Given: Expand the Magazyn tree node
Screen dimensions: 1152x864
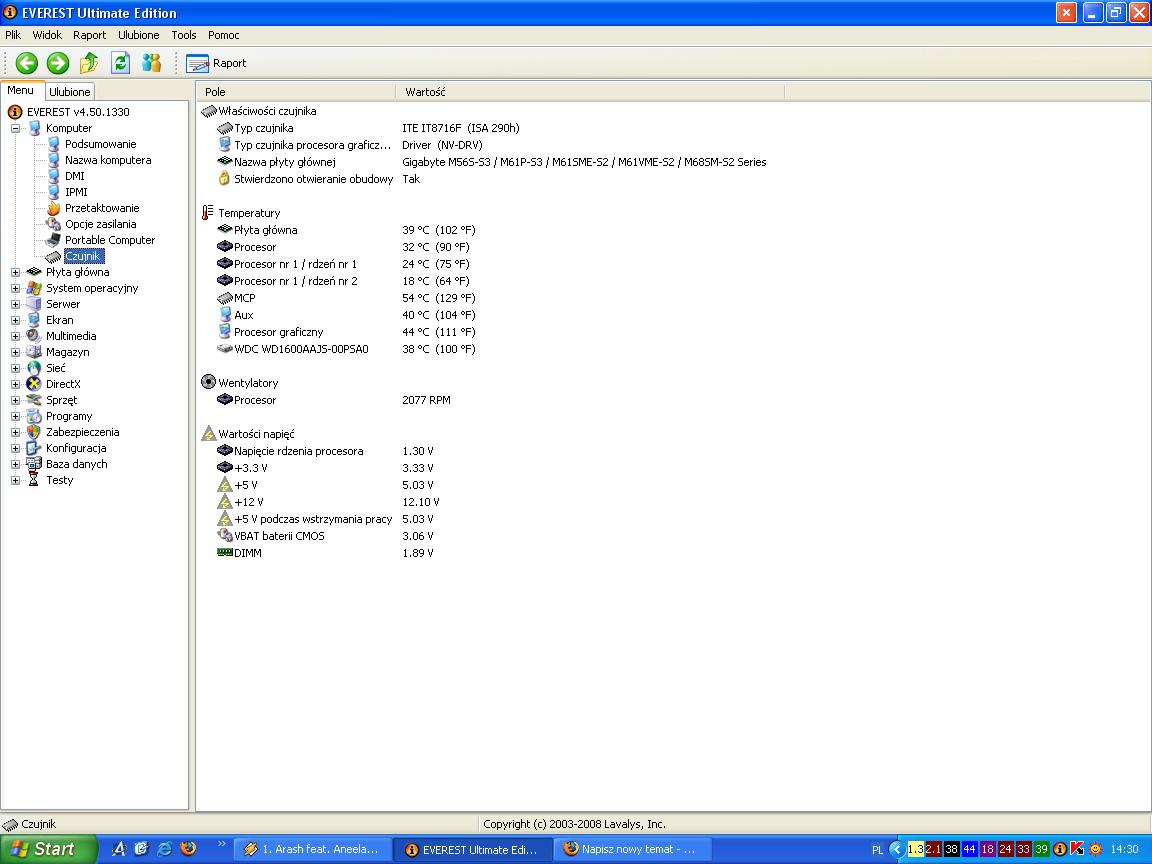Looking at the screenshot, I should 15,353.
